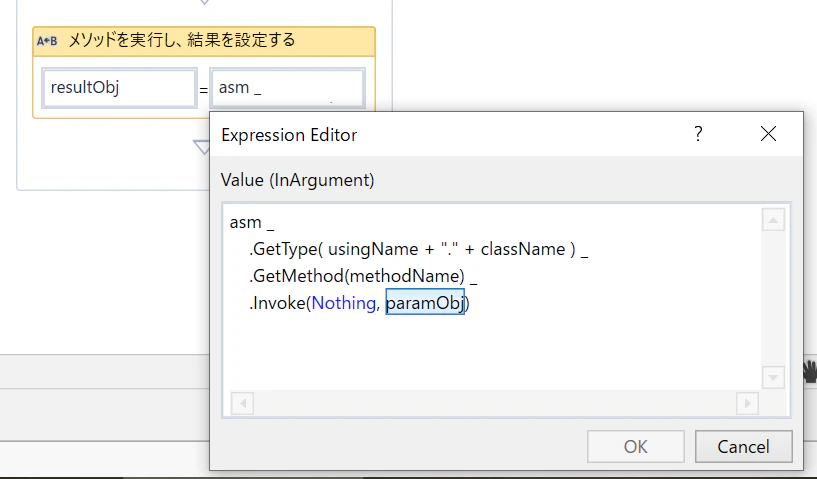817x479 pixels.
Task: Click the scroll right arrow in expression box
Action: 747,403
